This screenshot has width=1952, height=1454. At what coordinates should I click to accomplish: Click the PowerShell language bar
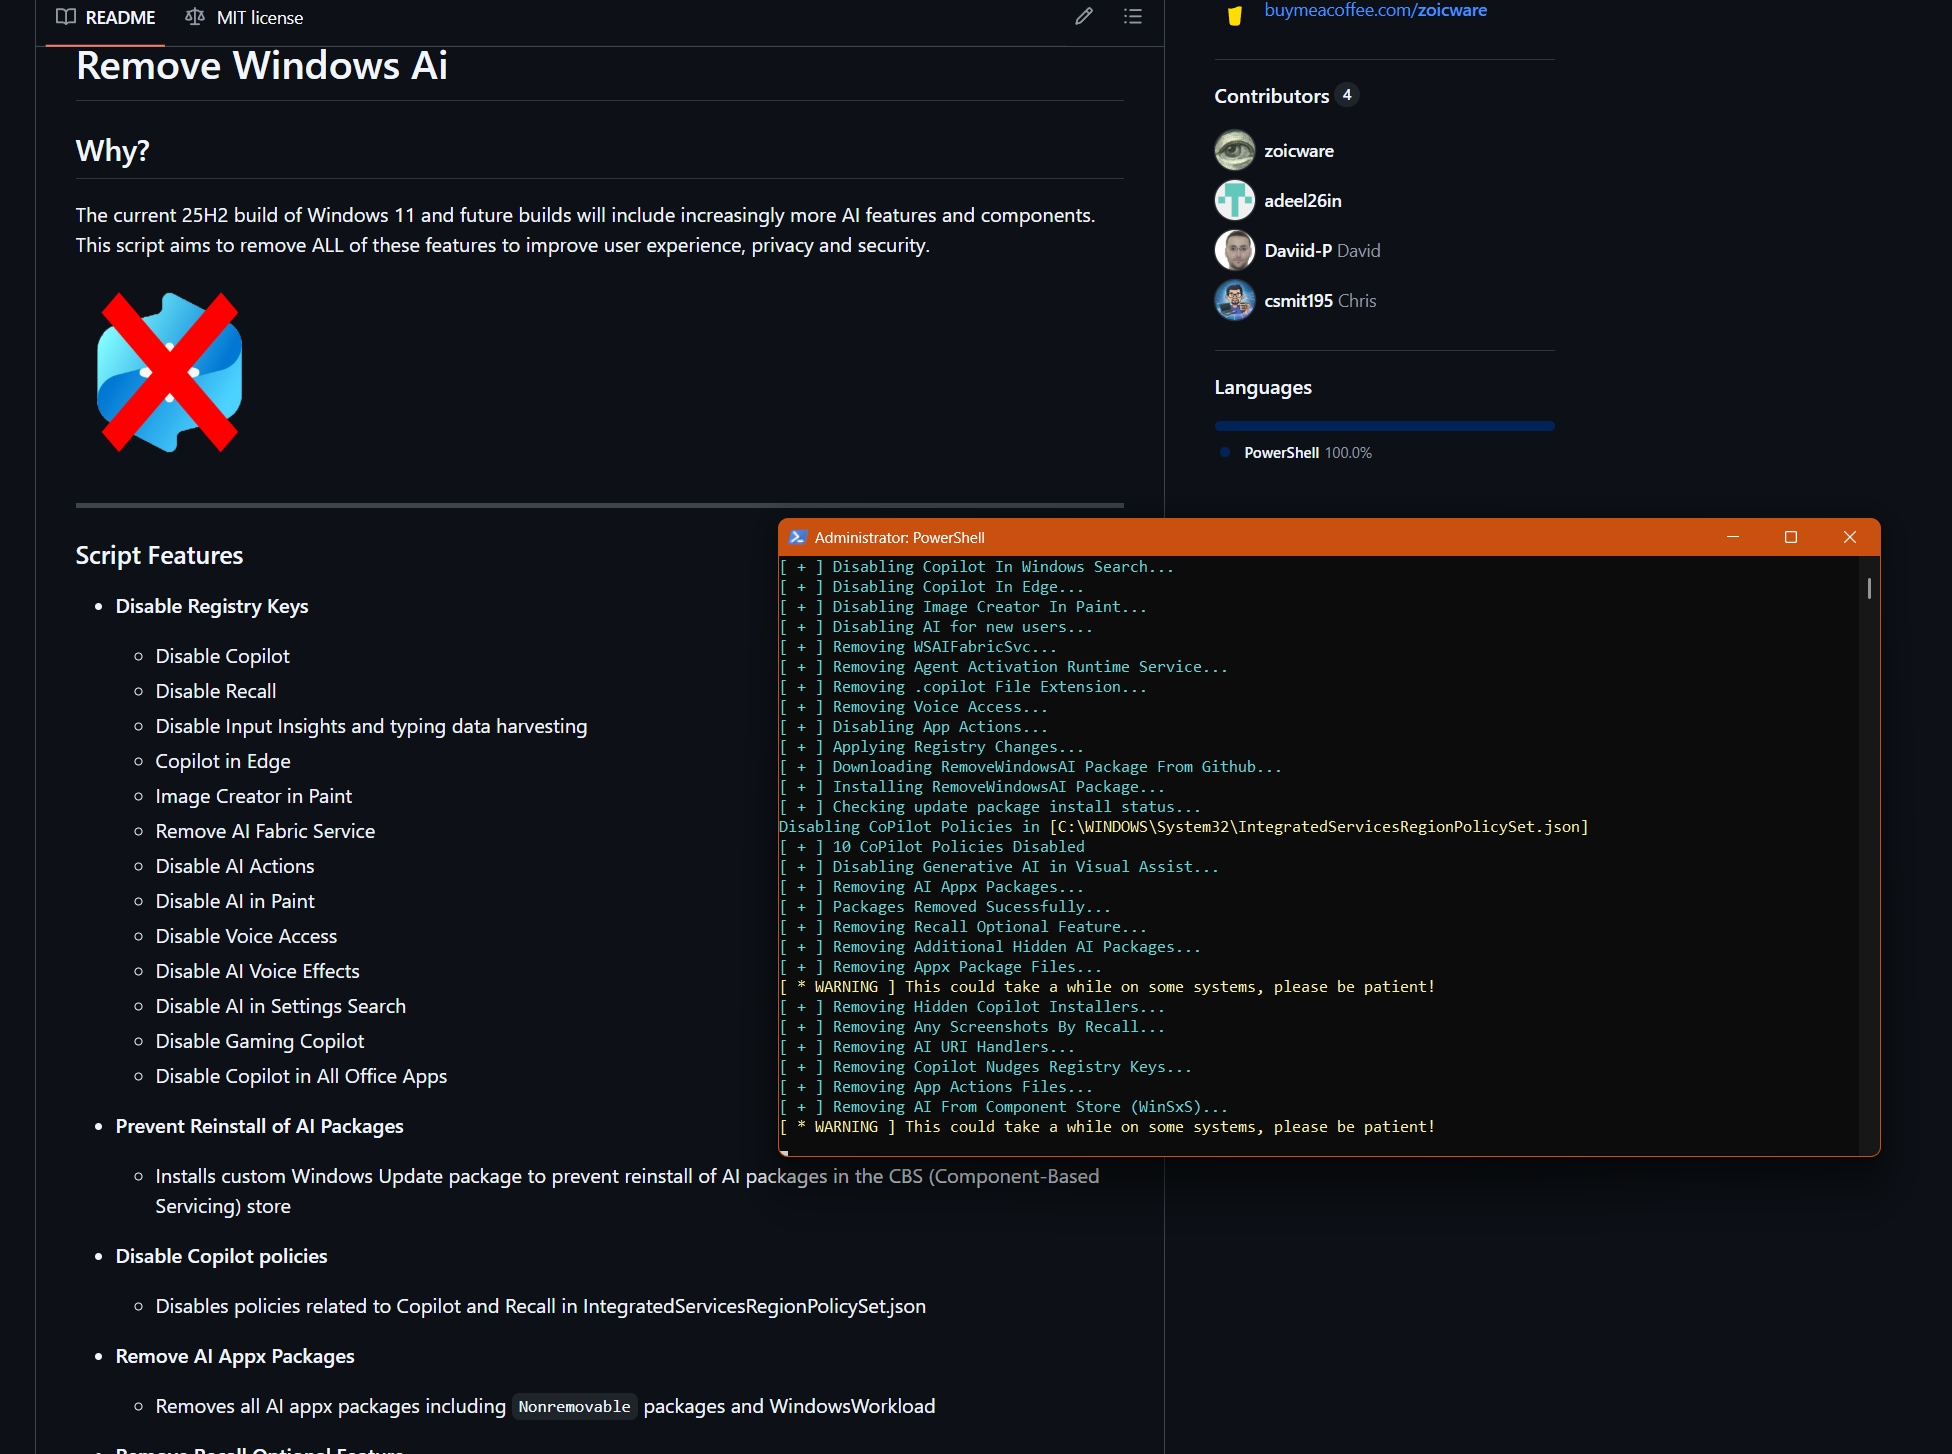(1384, 426)
